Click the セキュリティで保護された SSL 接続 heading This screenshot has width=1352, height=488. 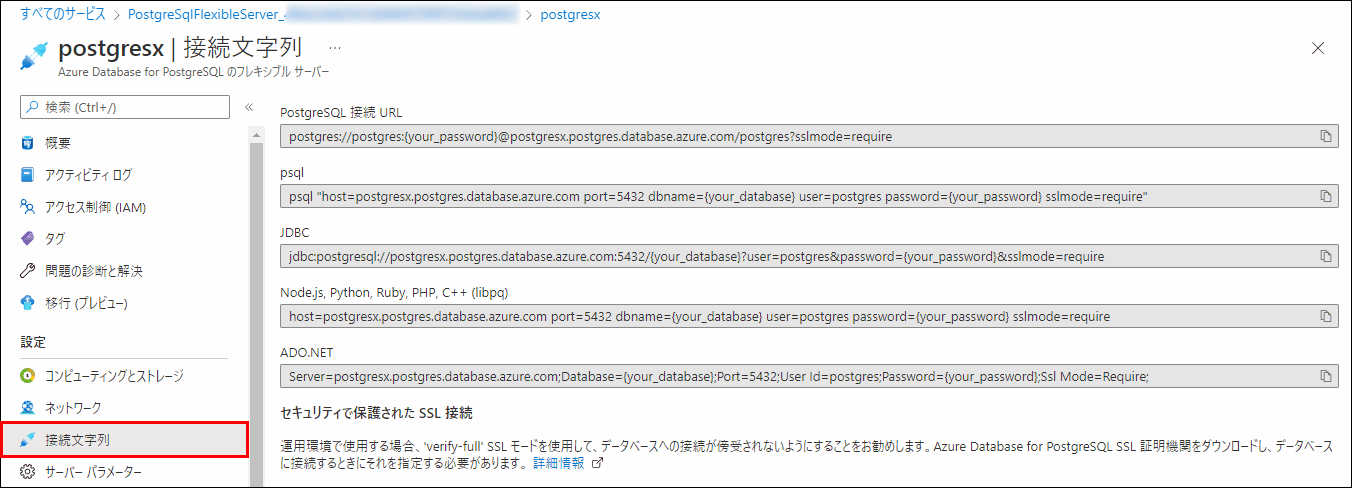377,412
